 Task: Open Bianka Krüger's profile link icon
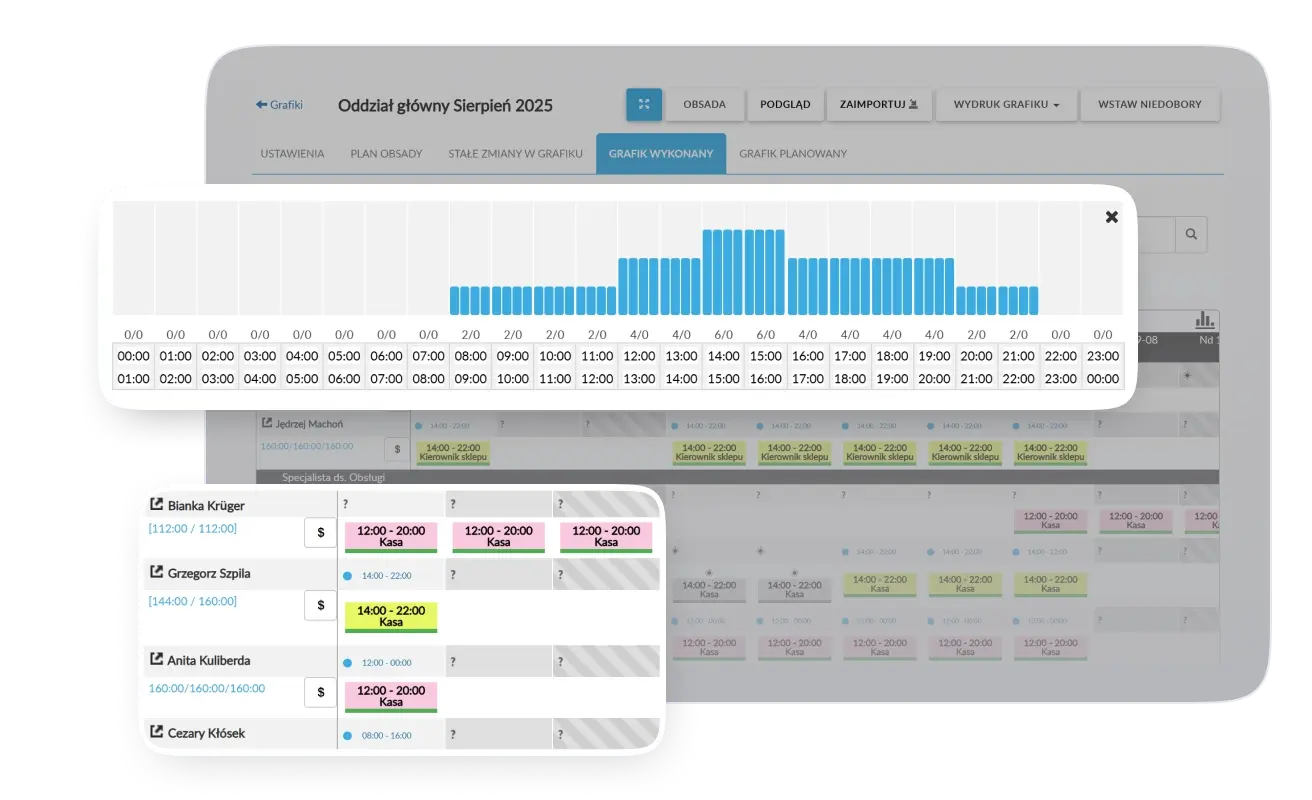157,505
